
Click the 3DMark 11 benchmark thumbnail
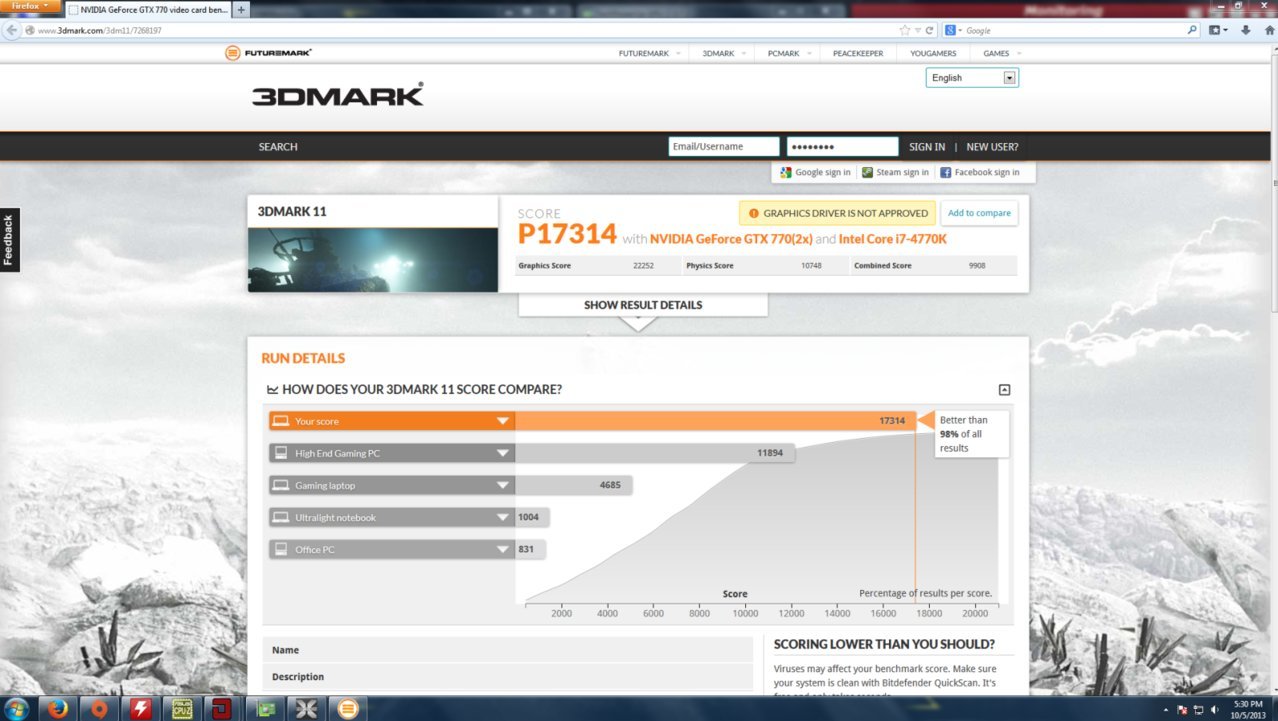pyautogui.click(x=373, y=260)
